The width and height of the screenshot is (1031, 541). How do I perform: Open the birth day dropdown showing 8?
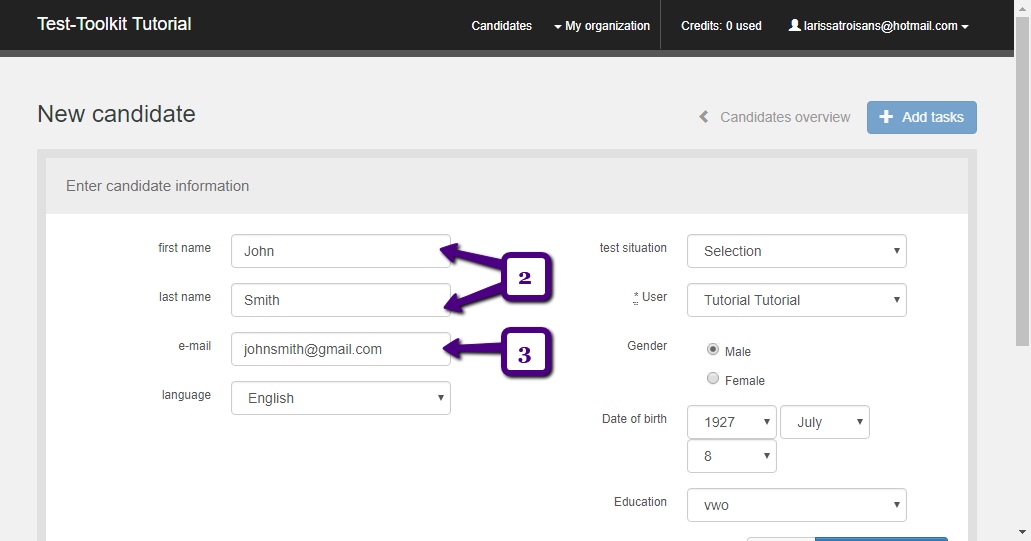[732, 456]
